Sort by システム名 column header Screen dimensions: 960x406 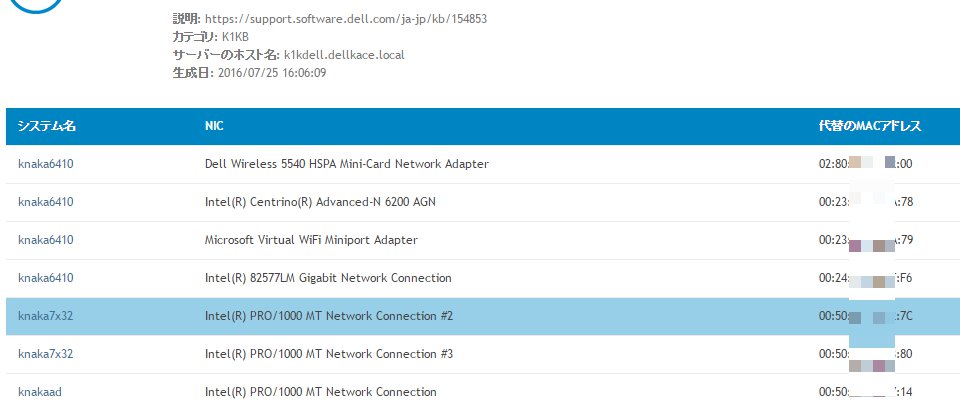(x=47, y=127)
